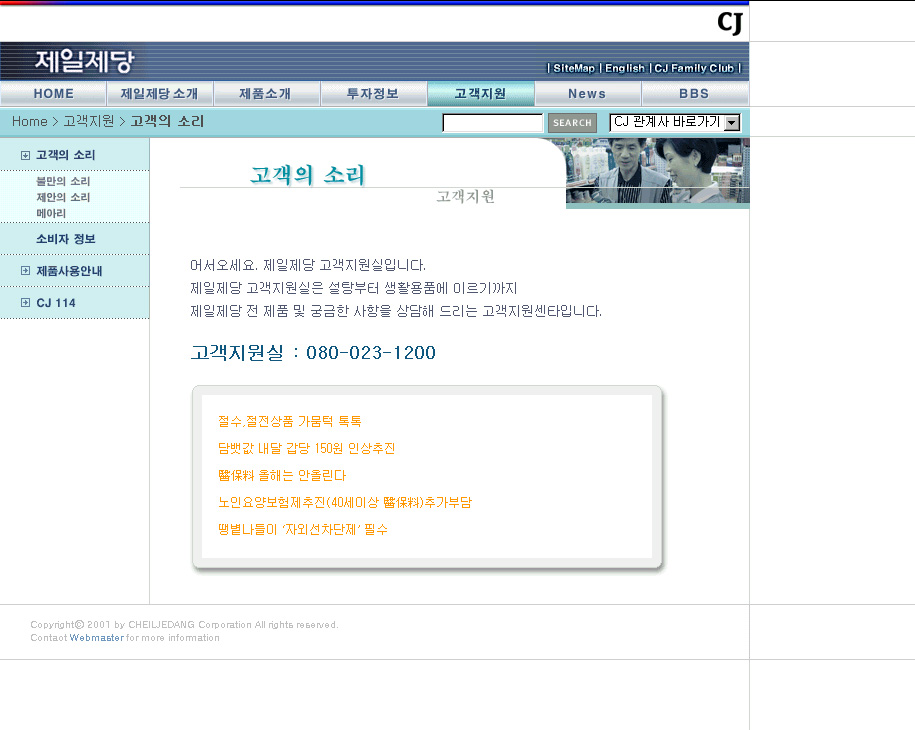
Task: Open the CJ Family Club link
Action: pyautogui.click(x=694, y=68)
